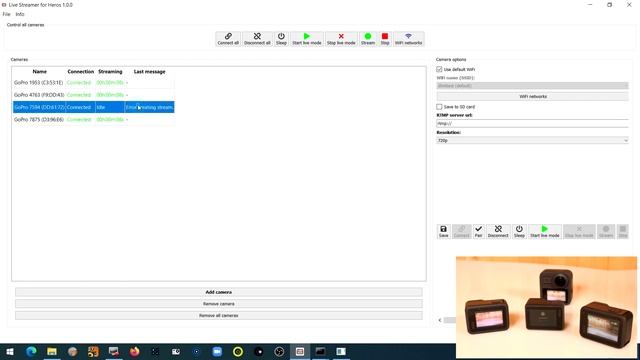Click the greyed Stop live mode button in camera options
Viewport: 640px width, 360px height.
[579, 231]
